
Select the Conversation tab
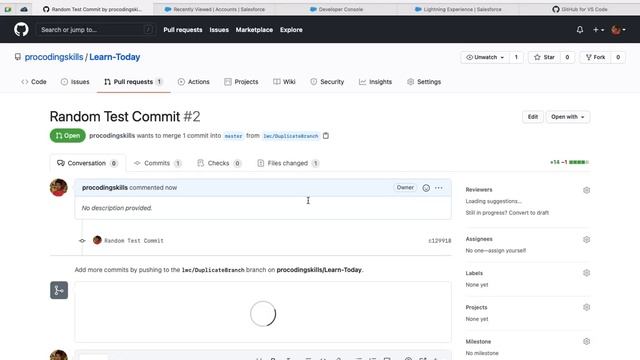tap(88, 163)
